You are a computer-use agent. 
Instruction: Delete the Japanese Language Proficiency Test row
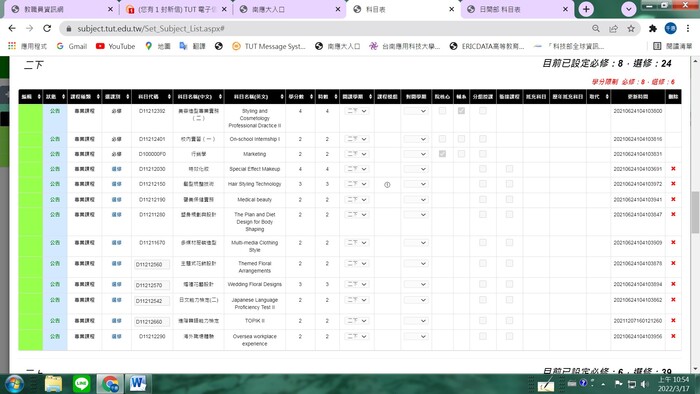pos(673,299)
